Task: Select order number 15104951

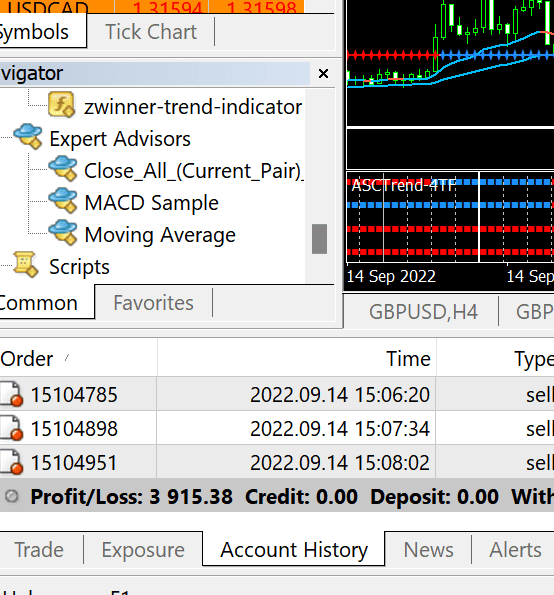Action: pos(74,463)
